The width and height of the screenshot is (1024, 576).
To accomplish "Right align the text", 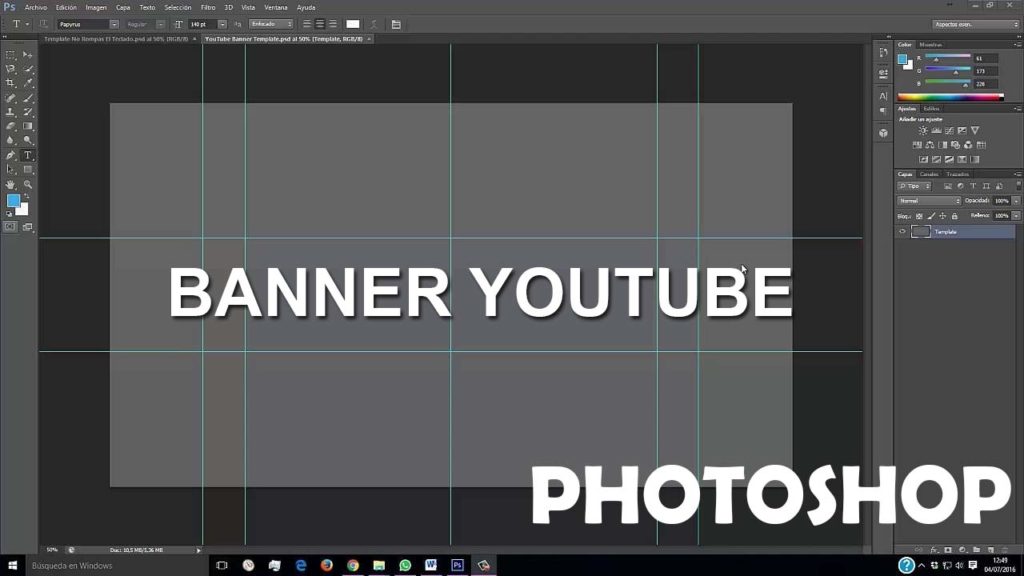I will click(x=333, y=24).
